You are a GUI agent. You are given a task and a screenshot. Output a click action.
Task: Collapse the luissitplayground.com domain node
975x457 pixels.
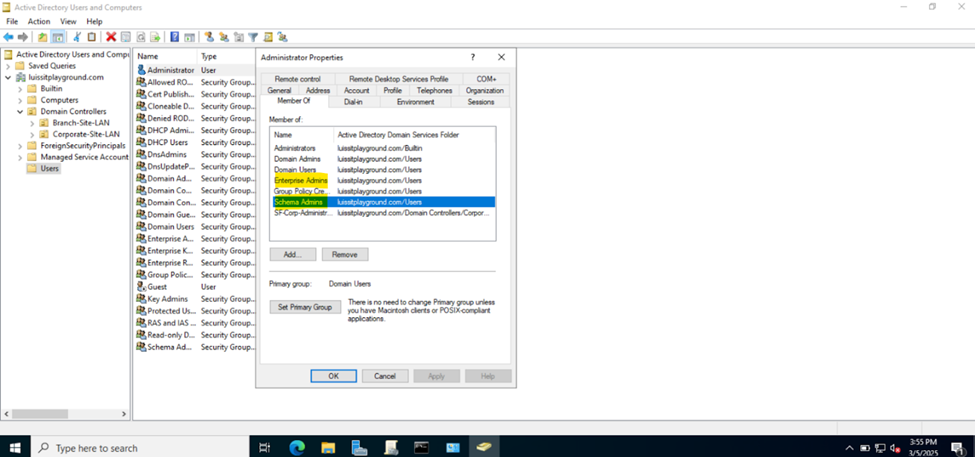click(x=7, y=78)
